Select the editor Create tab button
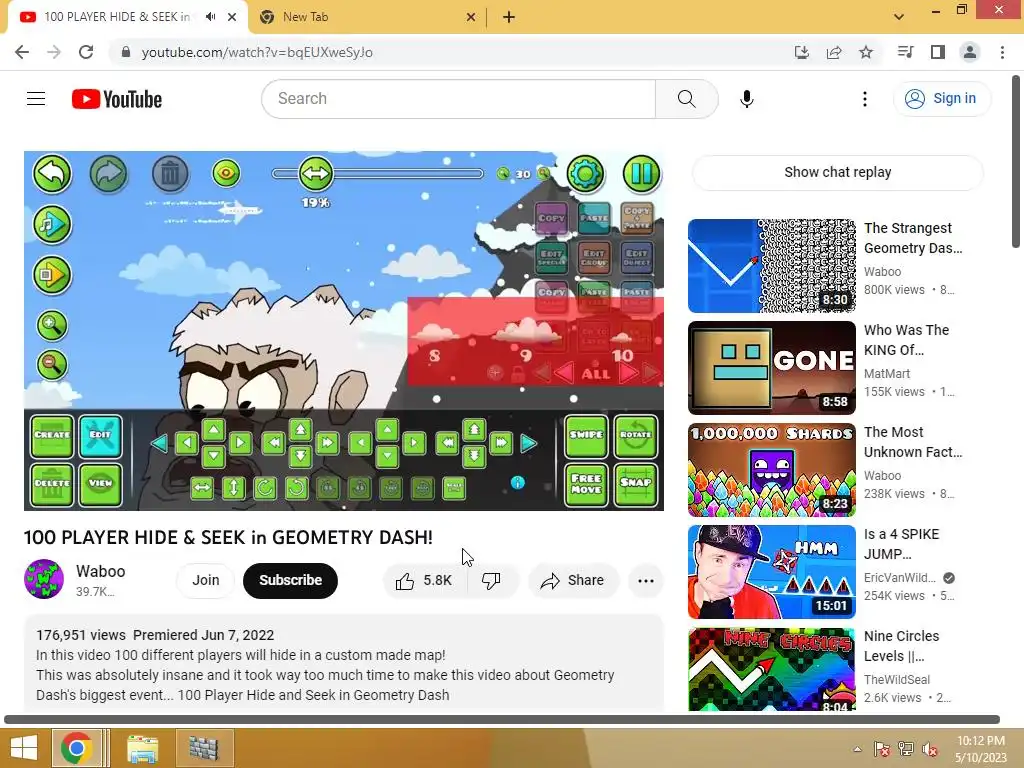Image resolution: width=1024 pixels, height=768 pixels. 52,435
